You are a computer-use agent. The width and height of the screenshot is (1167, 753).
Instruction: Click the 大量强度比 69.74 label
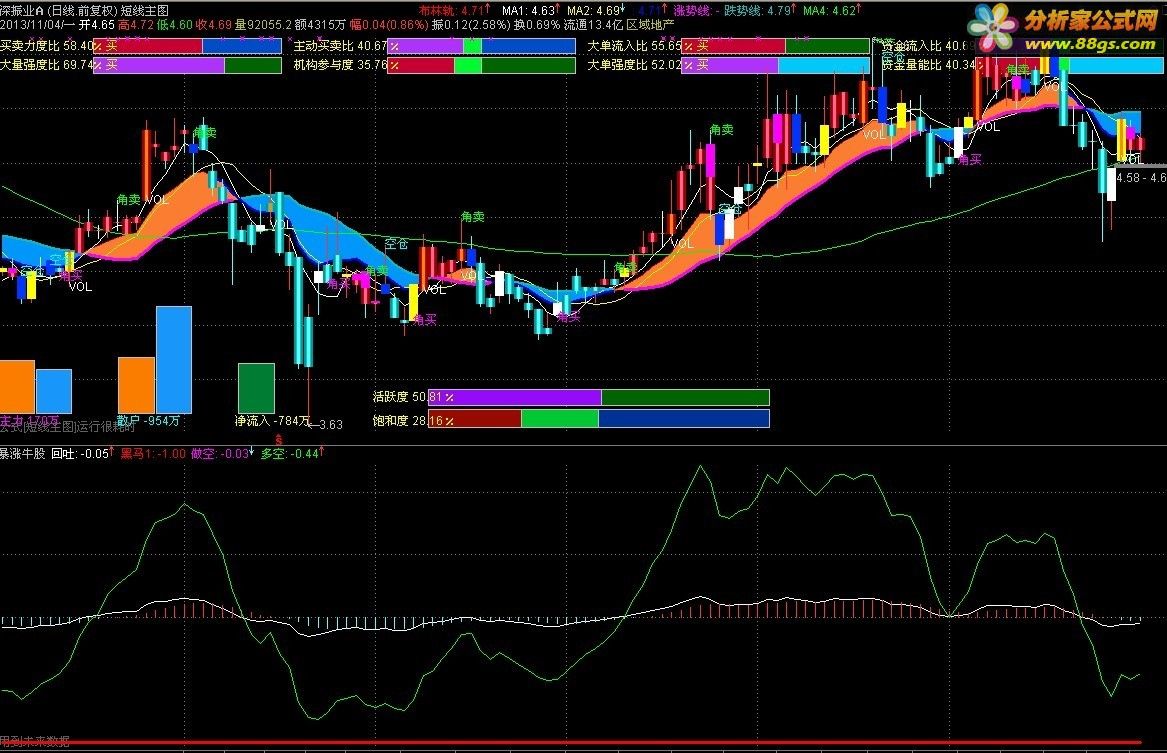(46, 65)
